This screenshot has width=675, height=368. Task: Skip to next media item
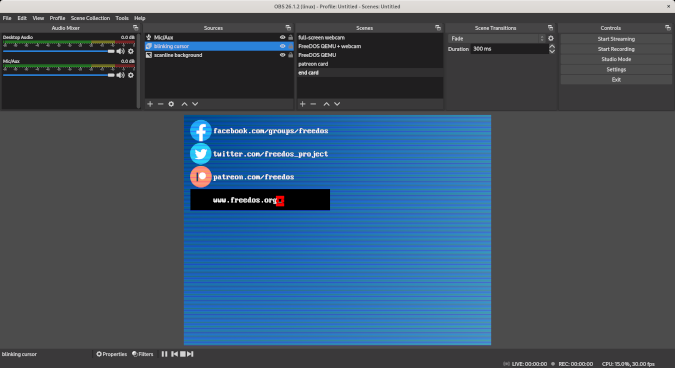tap(190, 354)
